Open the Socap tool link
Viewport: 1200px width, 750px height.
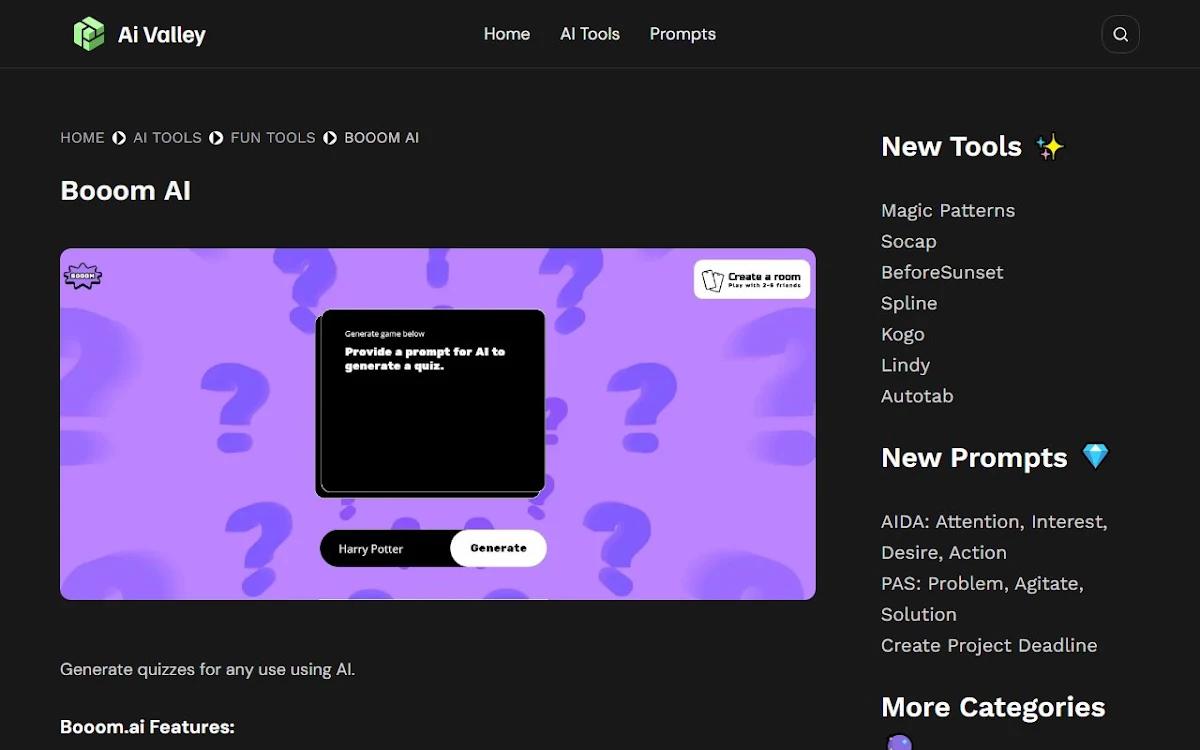point(909,241)
